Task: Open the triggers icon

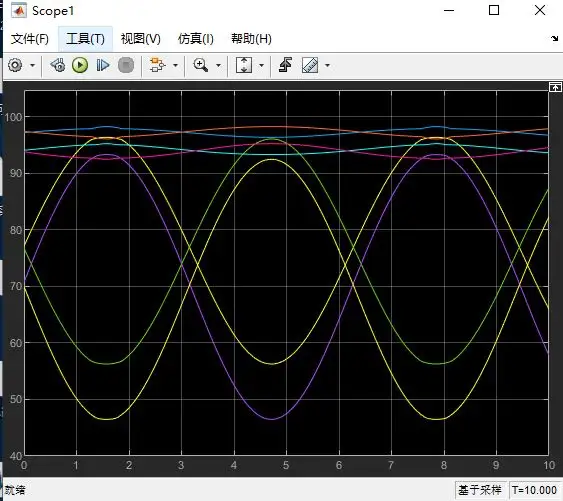Action: pyautogui.click(x=285, y=65)
